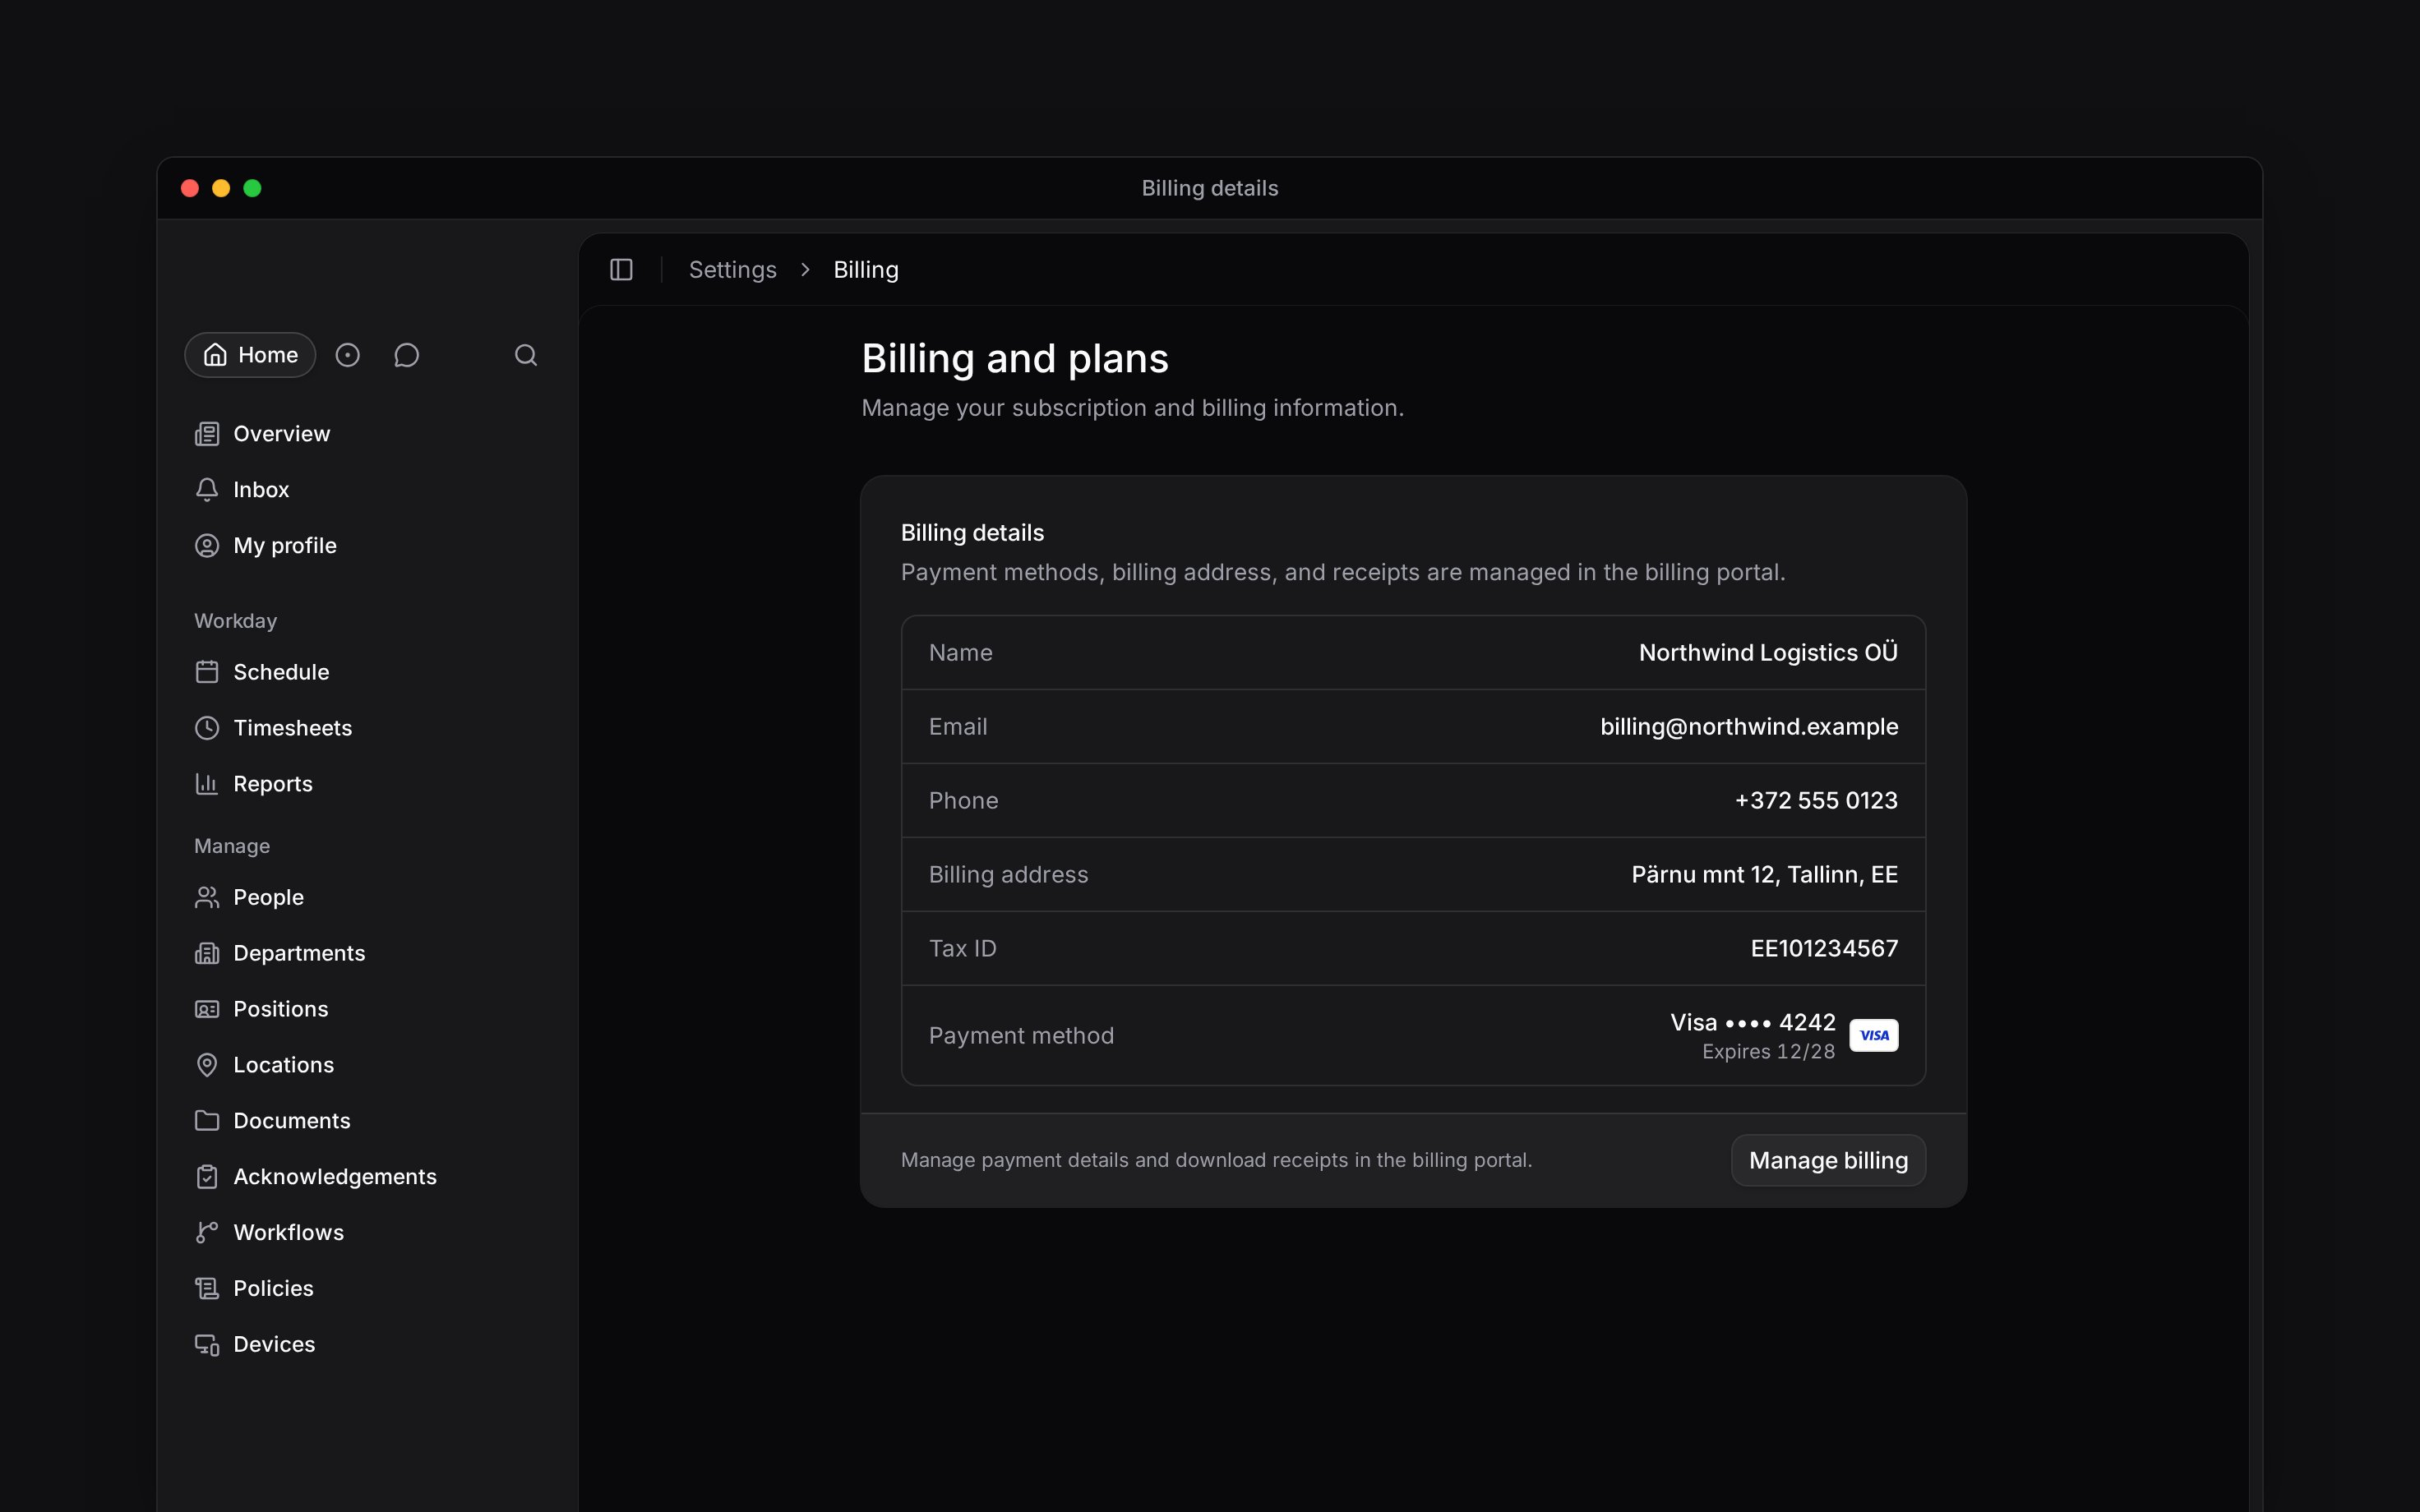Viewport: 2420px width, 1512px height.
Task: Click the Schedule calendar icon
Action: pos(207,672)
